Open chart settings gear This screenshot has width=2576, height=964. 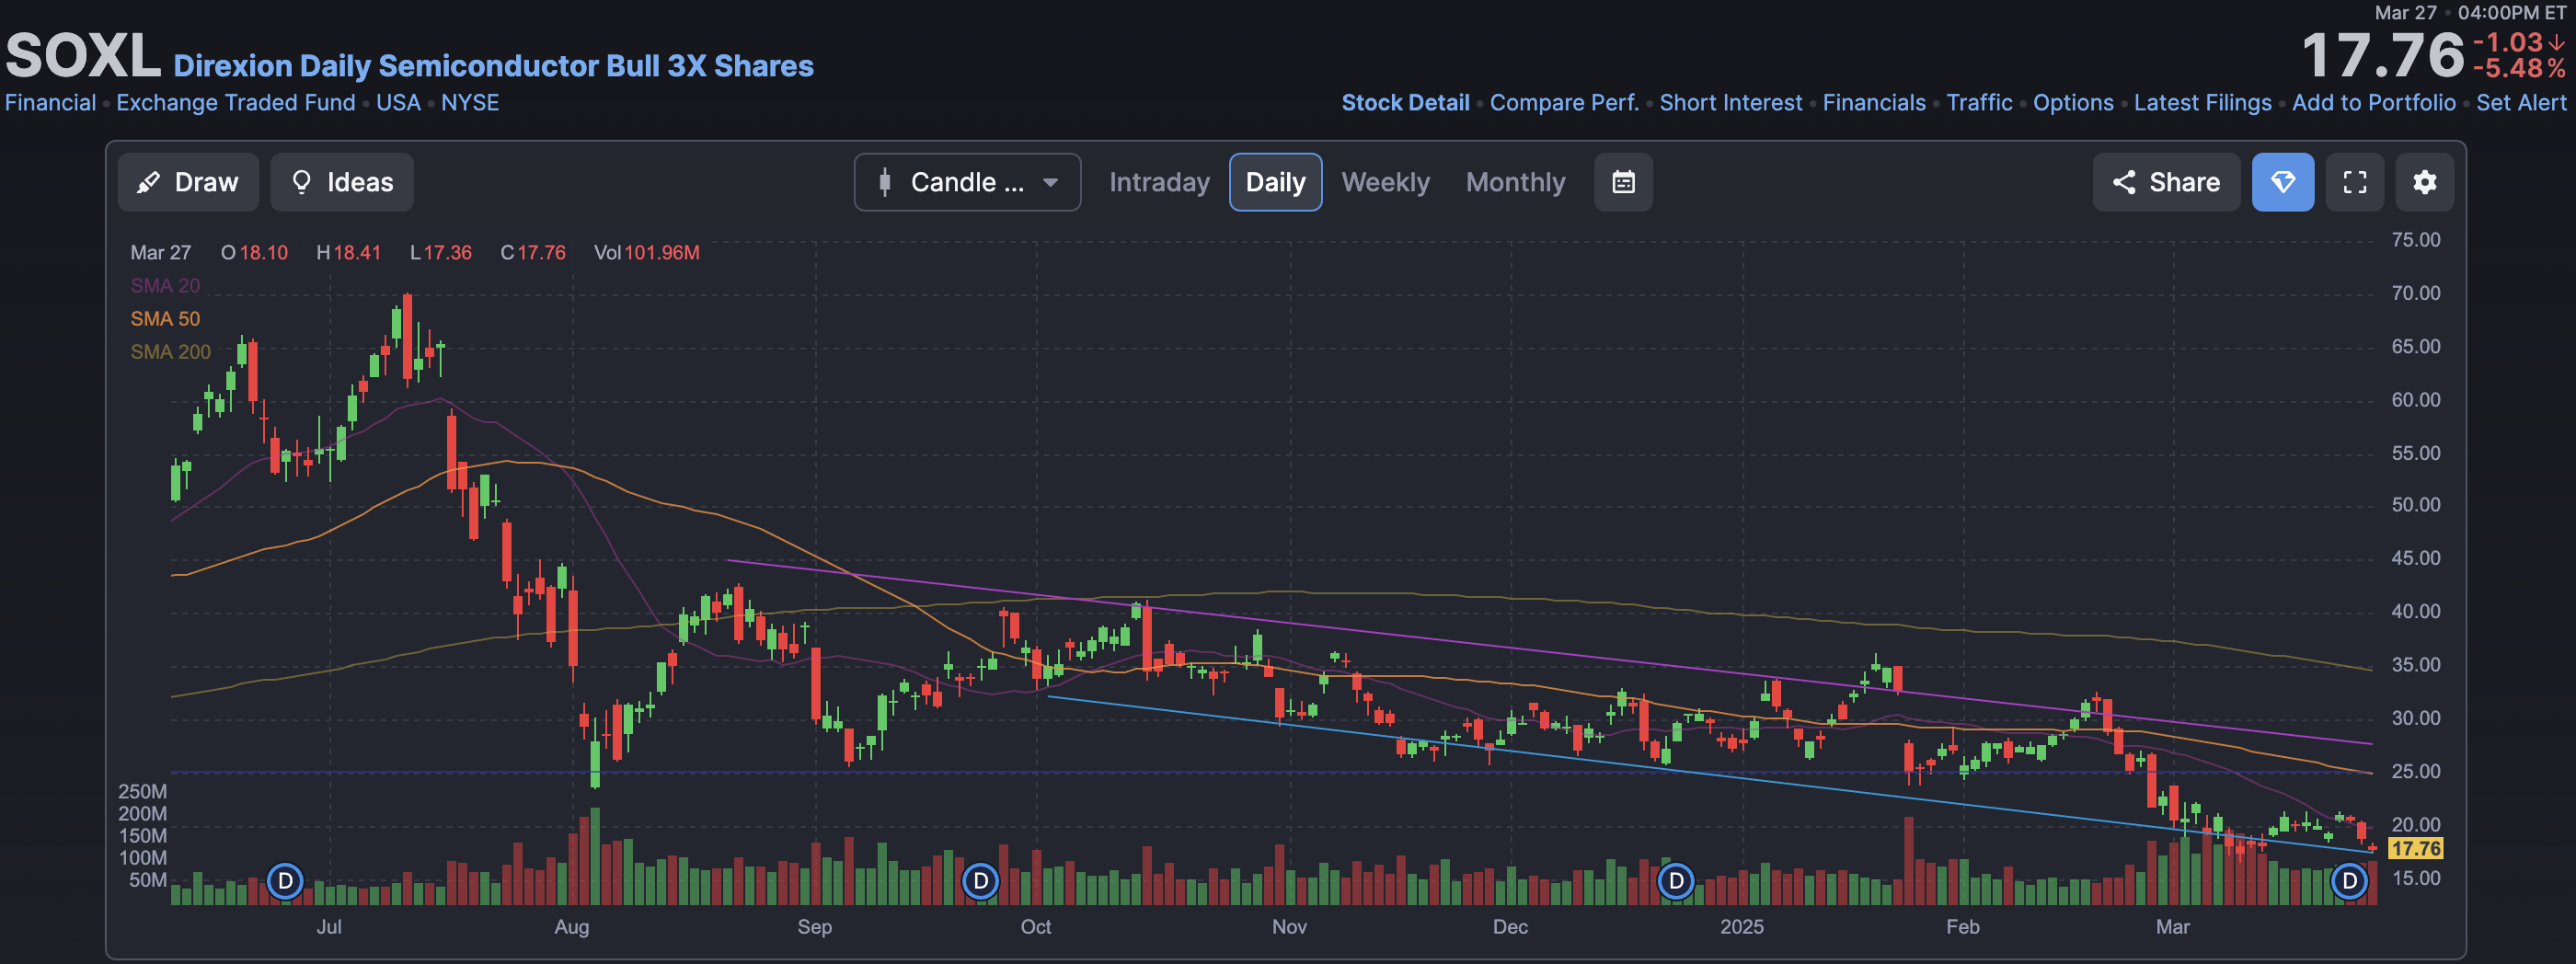tap(2425, 182)
